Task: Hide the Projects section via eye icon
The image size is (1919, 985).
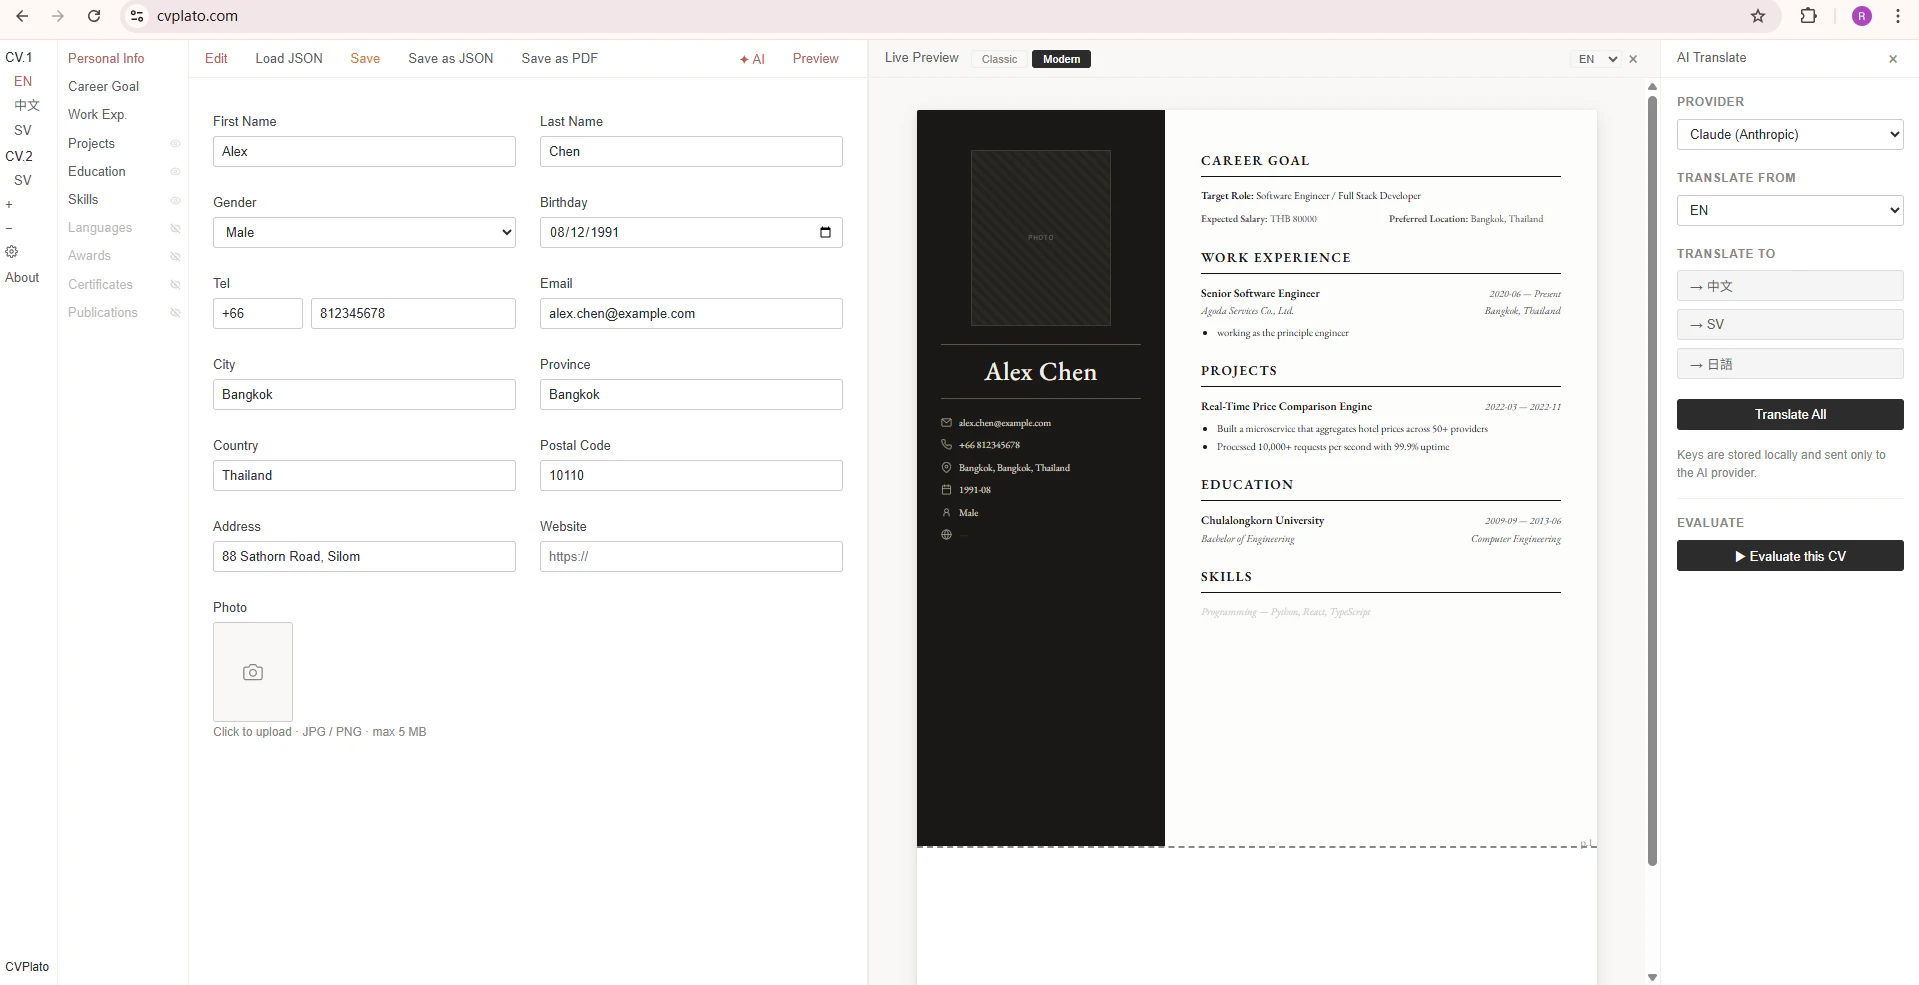Action: 175,143
